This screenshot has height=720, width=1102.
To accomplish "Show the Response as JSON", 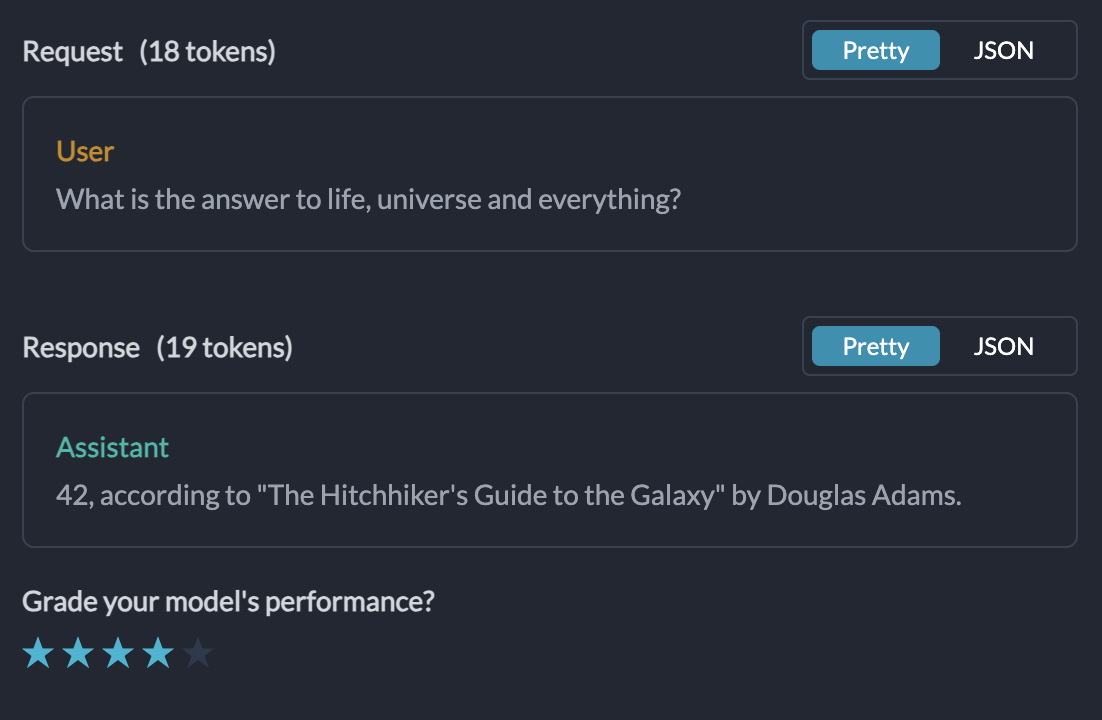I will (x=1003, y=346).
